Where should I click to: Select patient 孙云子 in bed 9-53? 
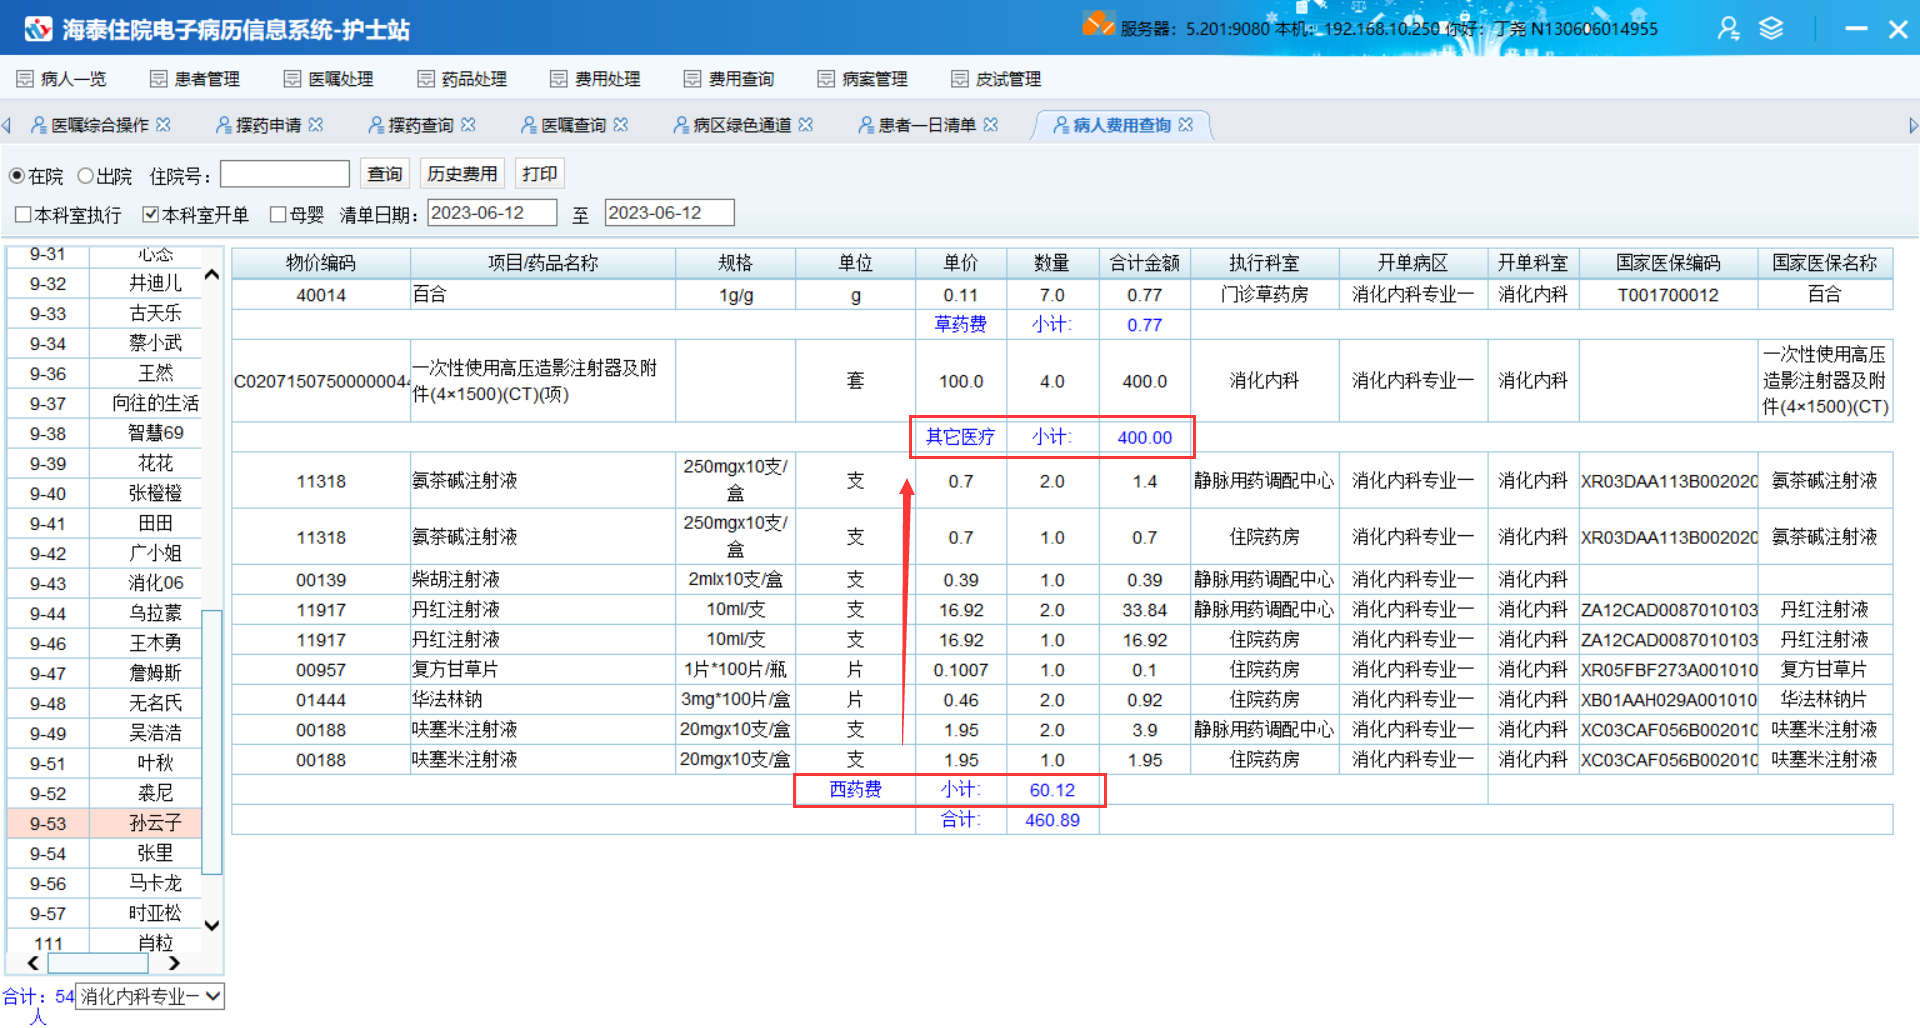pos(104,823)
